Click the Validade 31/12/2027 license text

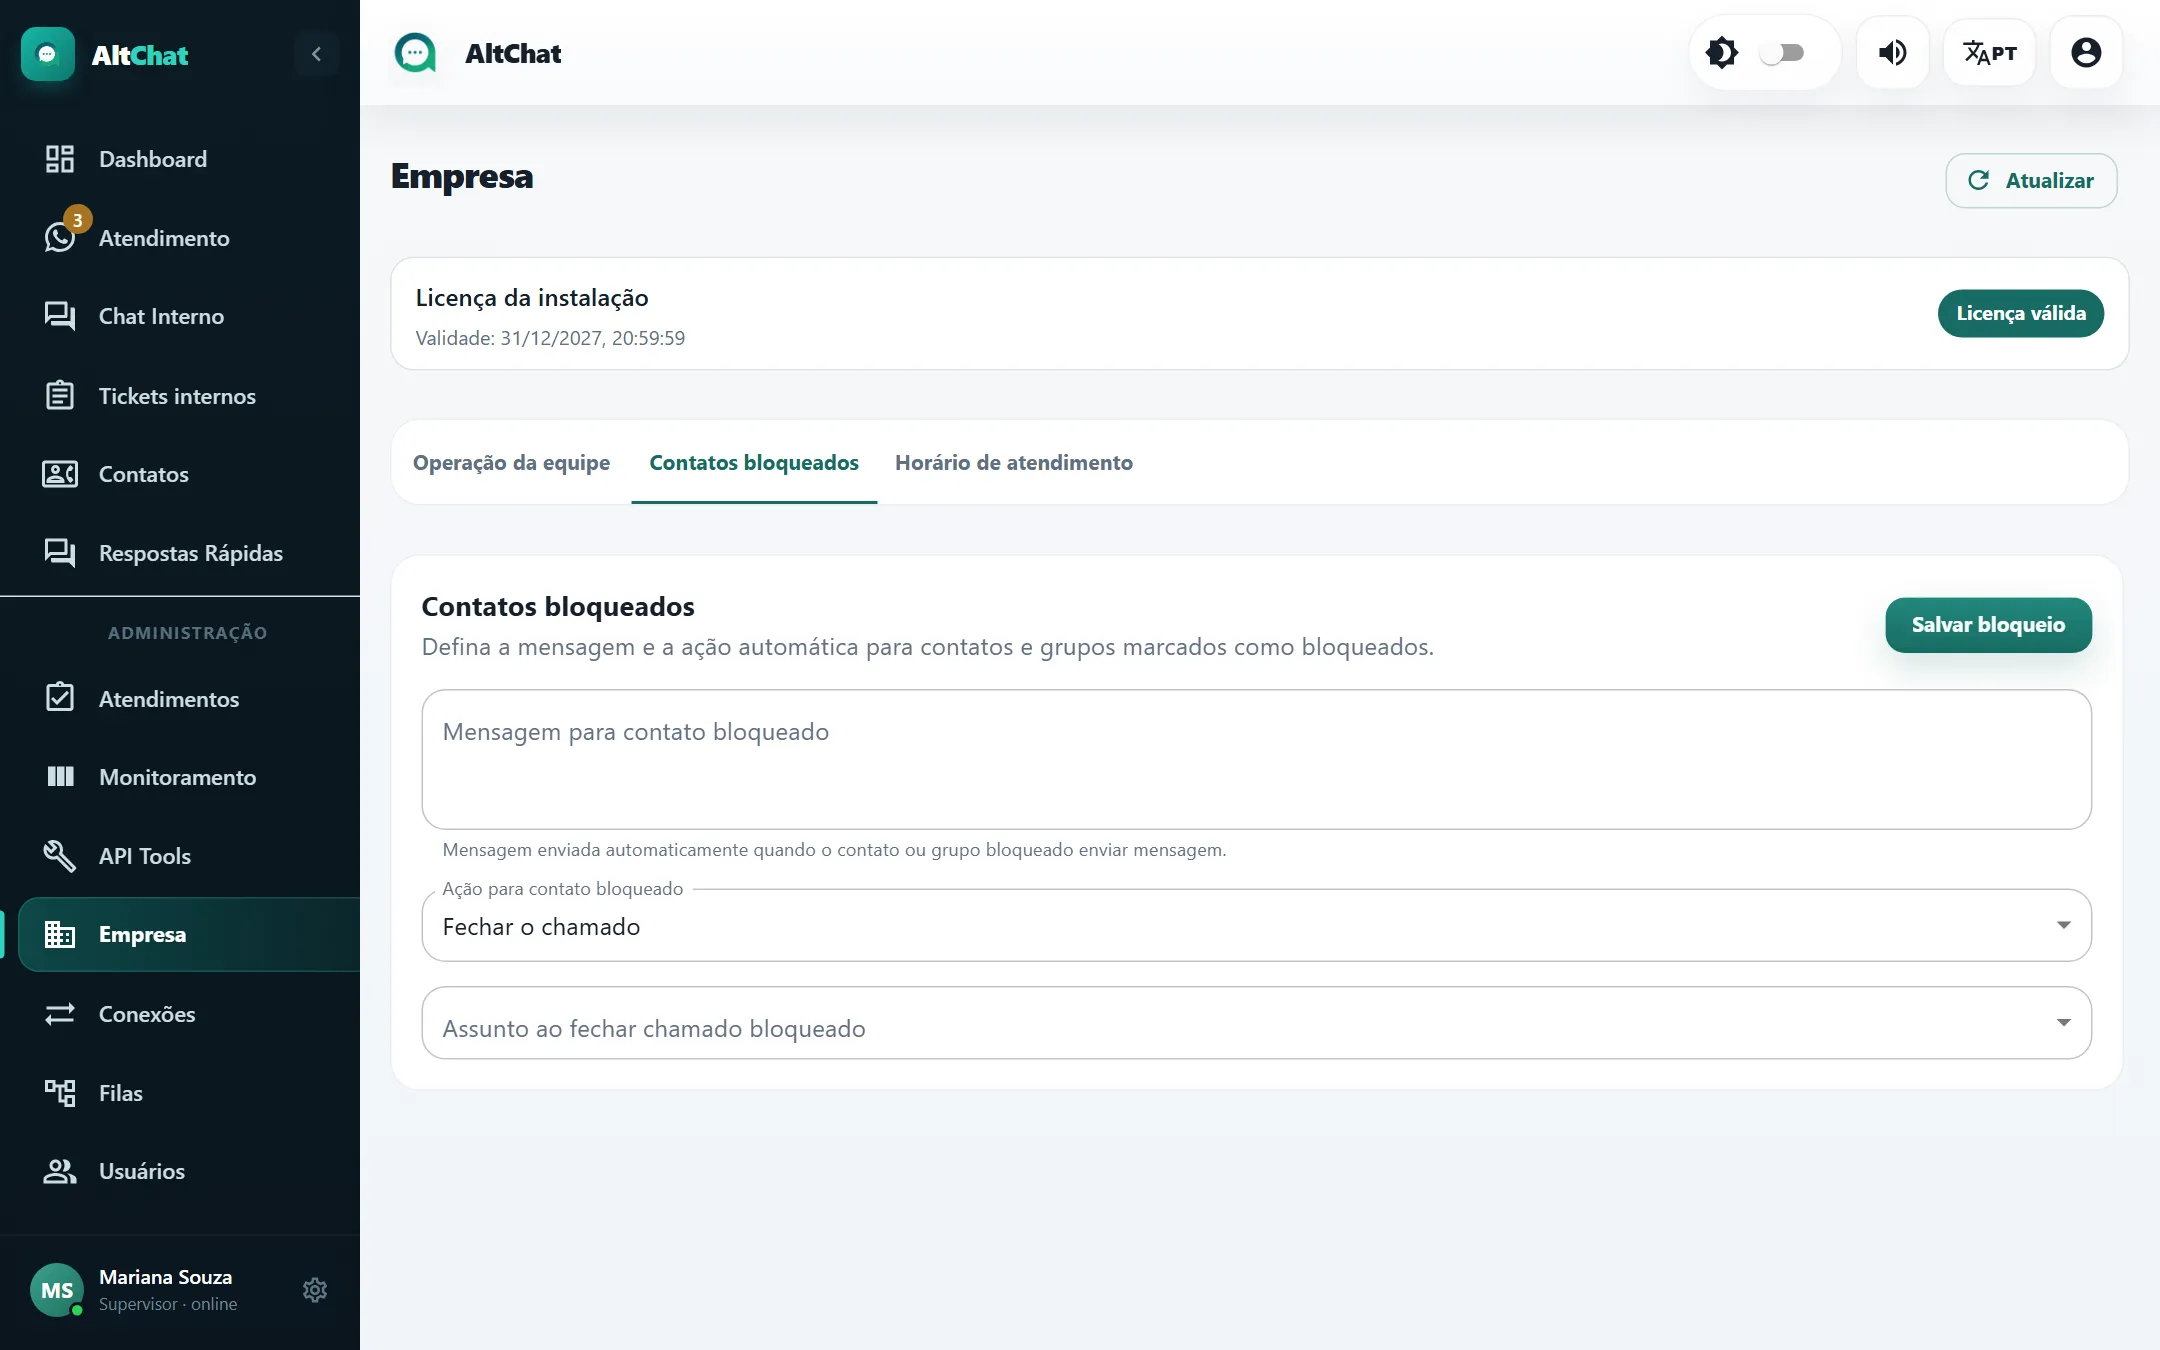[550, 338]
